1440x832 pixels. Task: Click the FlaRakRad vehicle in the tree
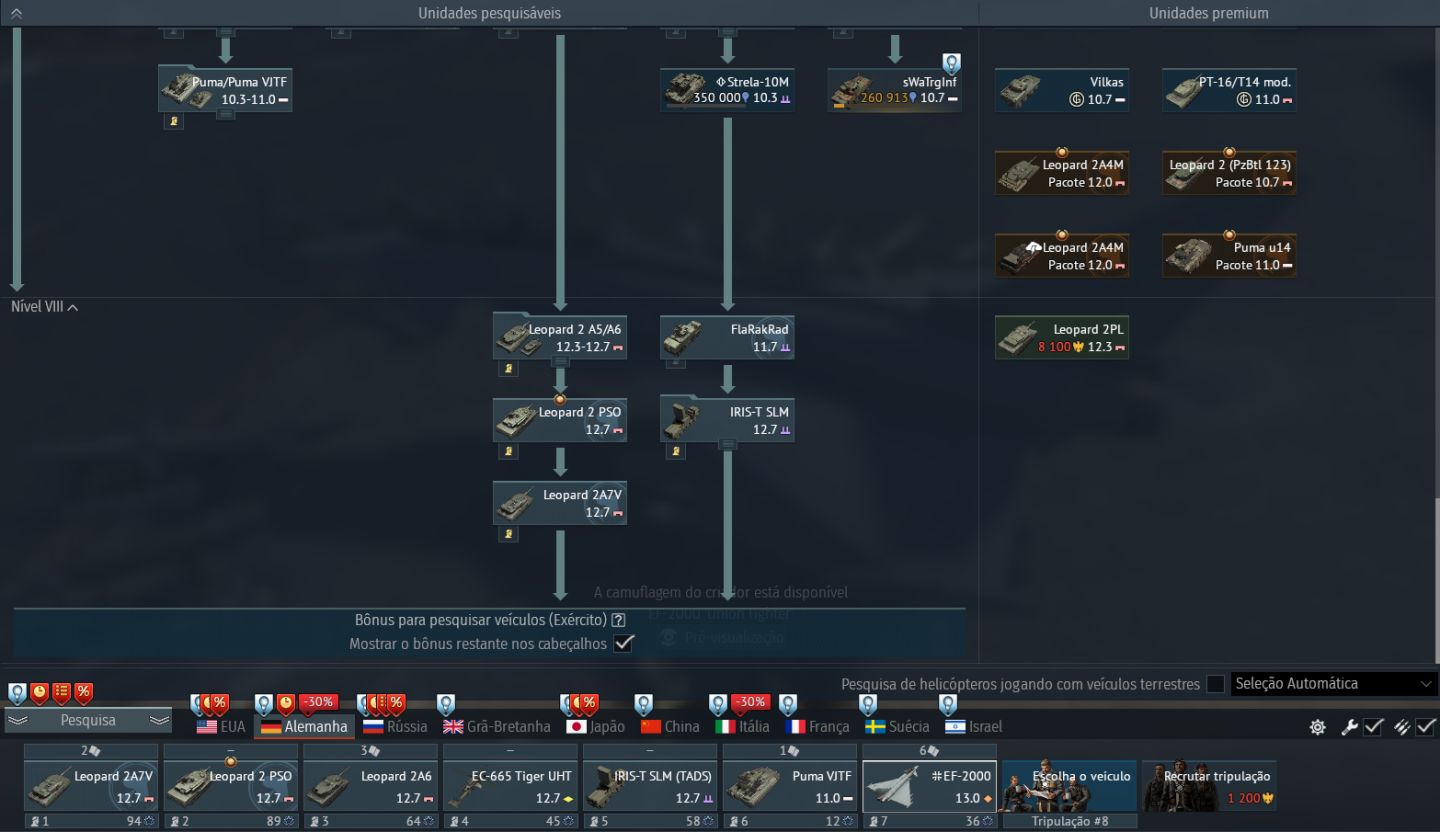click(x=727, y=338)
